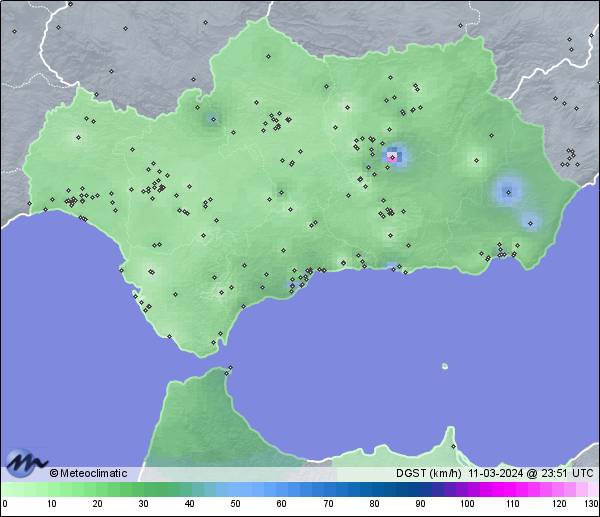
Task: Click the 40 label on the gust scale
Action: [x=189, y=504]
